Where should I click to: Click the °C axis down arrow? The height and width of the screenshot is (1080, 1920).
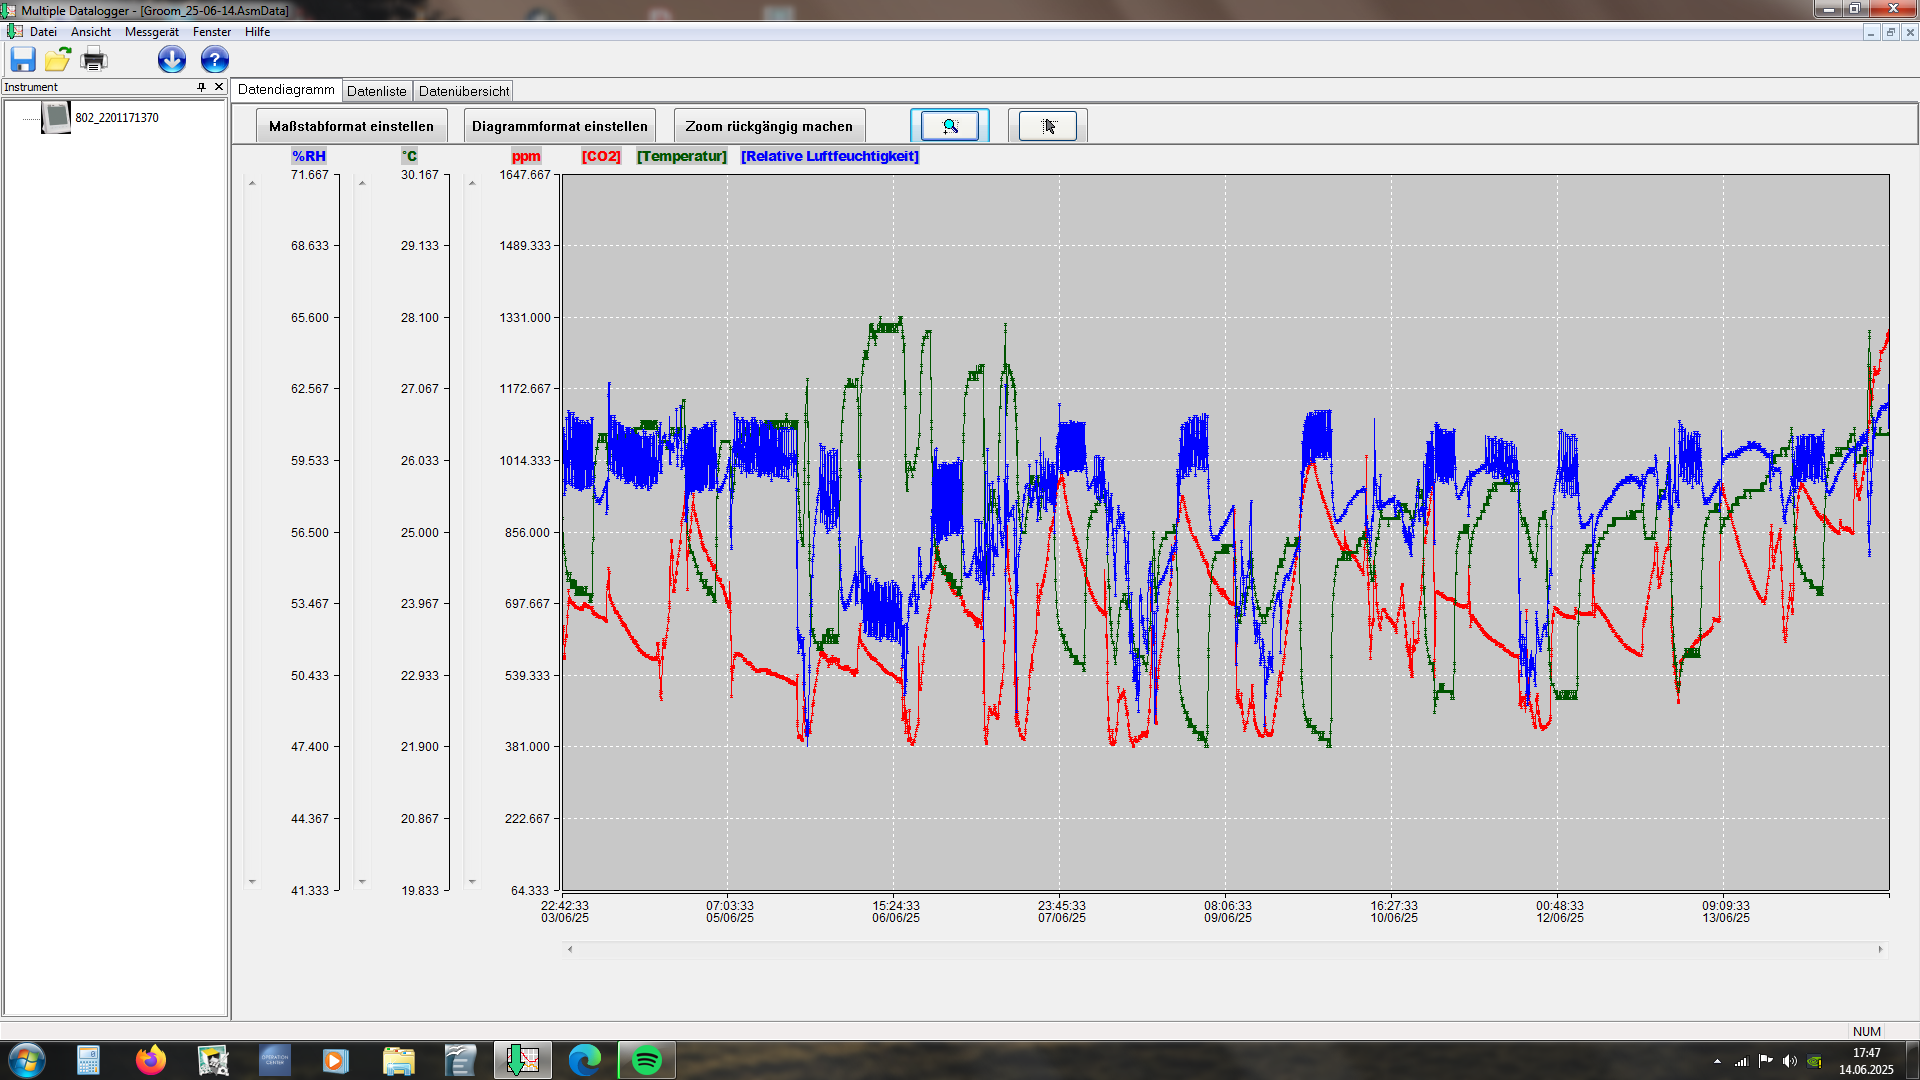pos(362,882)
